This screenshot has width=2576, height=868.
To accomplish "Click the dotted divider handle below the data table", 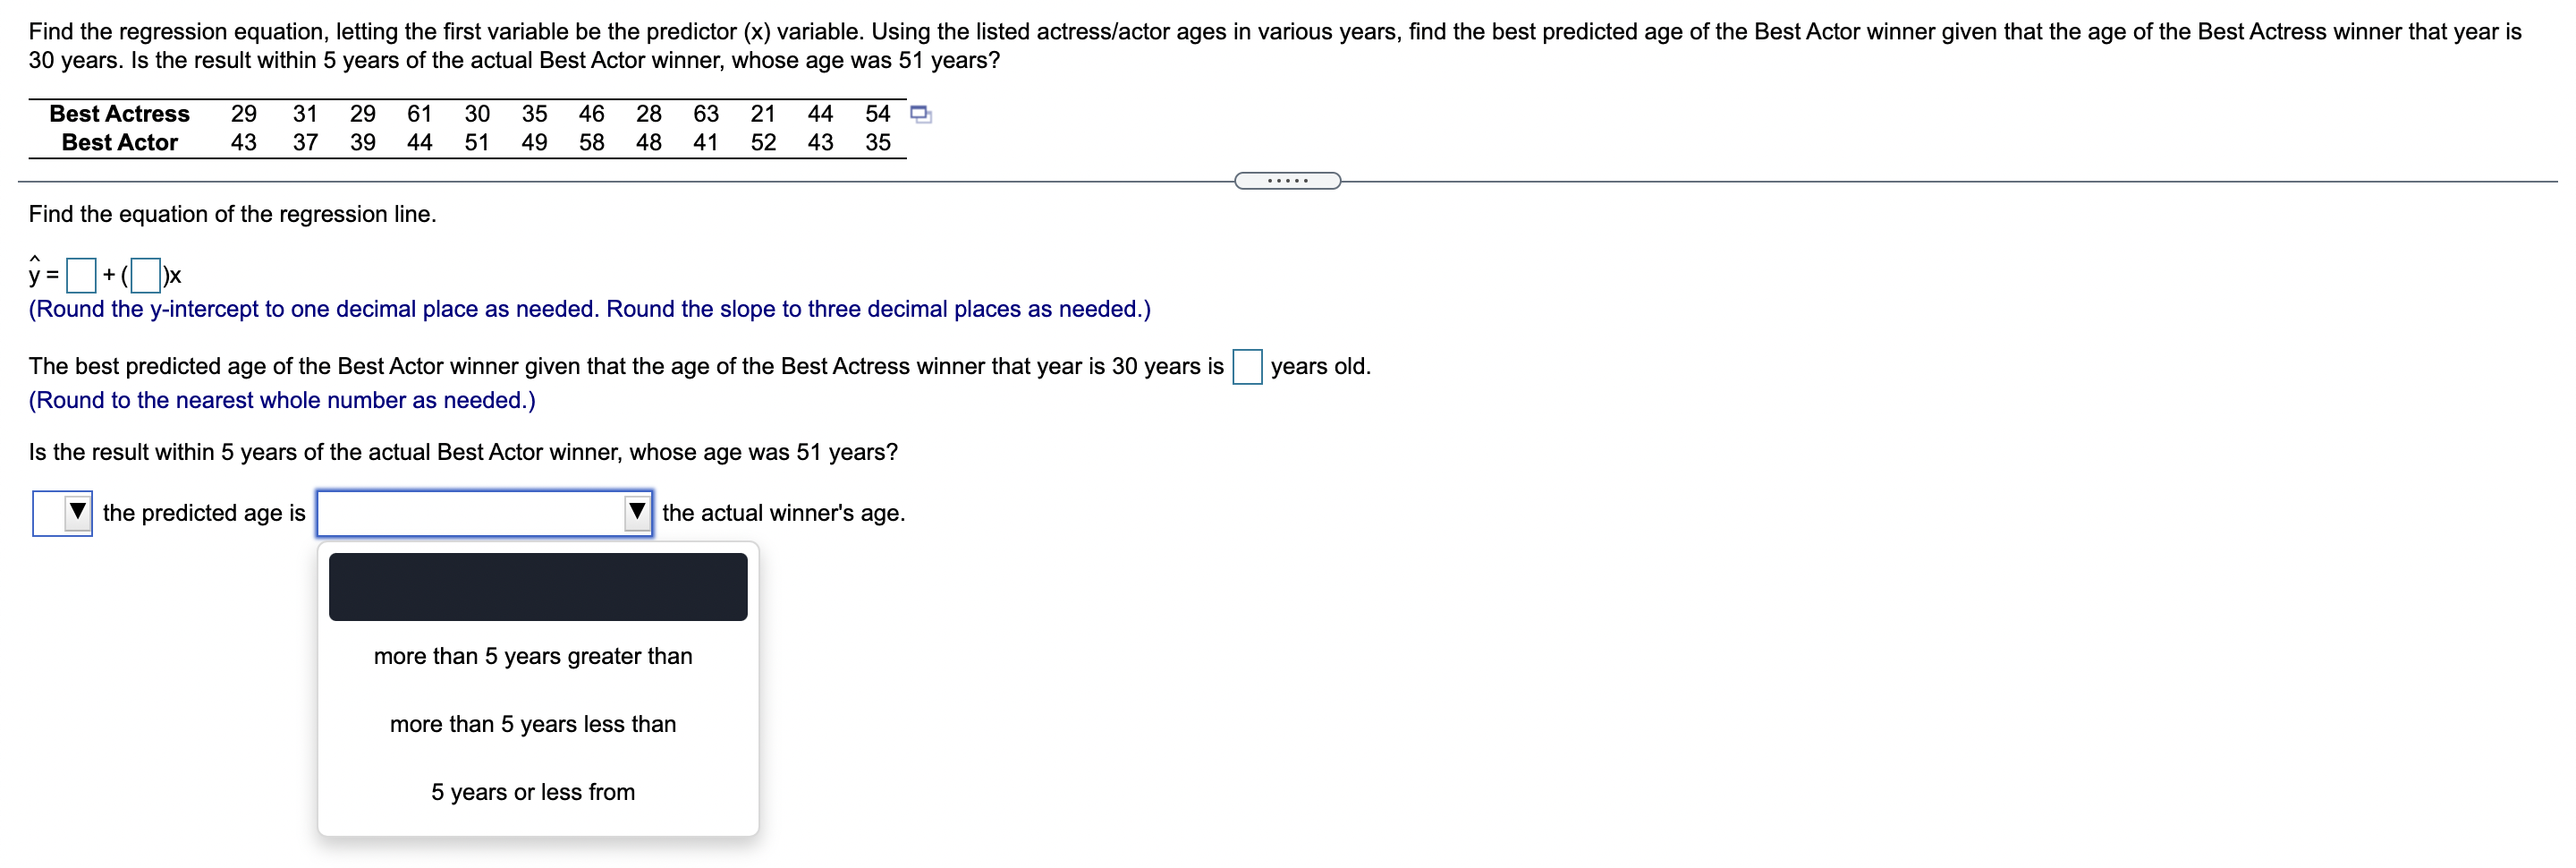I will coord(1287,180).
